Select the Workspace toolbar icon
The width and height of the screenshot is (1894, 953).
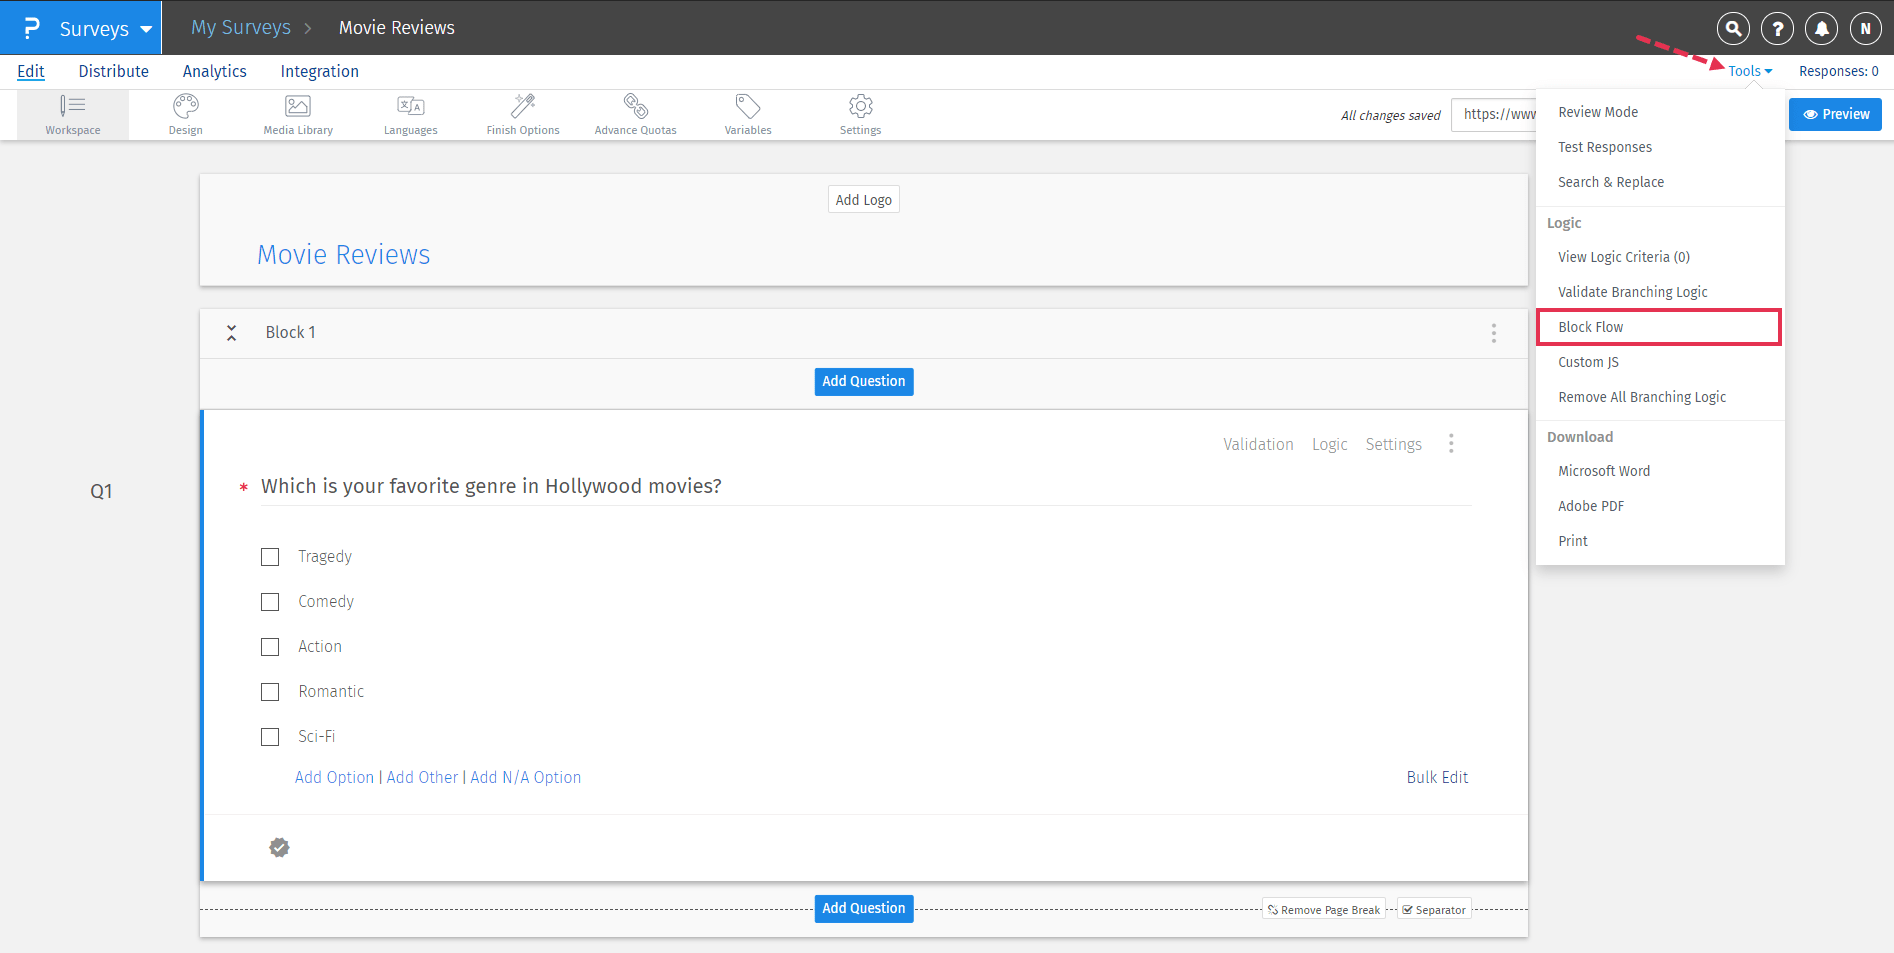[73, 115]
